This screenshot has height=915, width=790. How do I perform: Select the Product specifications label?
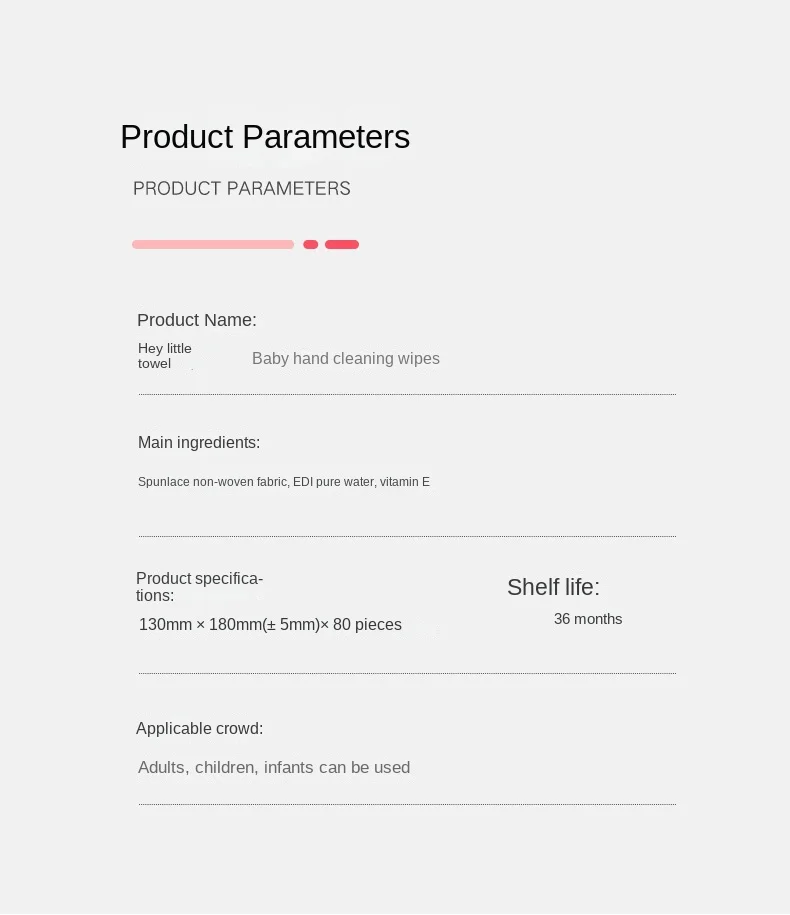[200, 587]
